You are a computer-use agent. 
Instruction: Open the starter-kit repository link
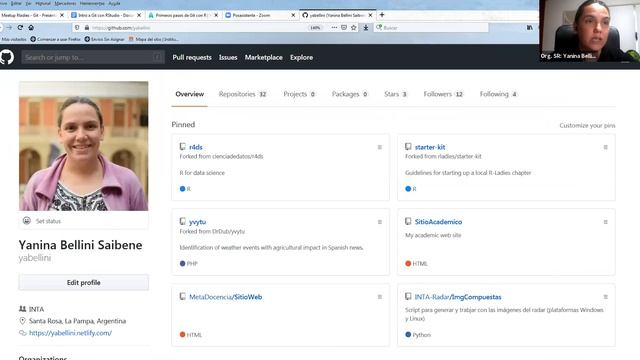(430, 147)
